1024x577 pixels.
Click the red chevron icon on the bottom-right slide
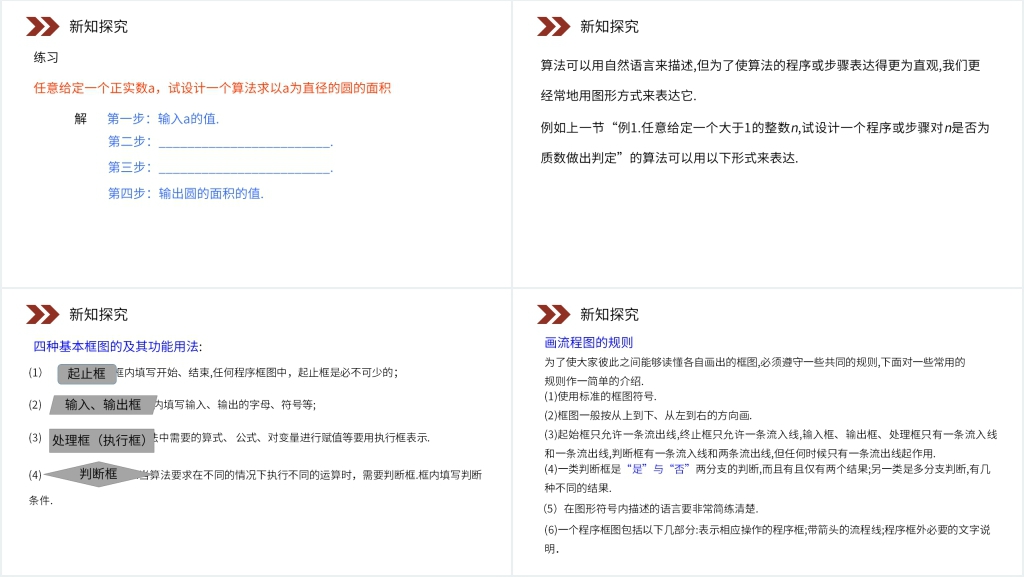(x=554, y=315)
